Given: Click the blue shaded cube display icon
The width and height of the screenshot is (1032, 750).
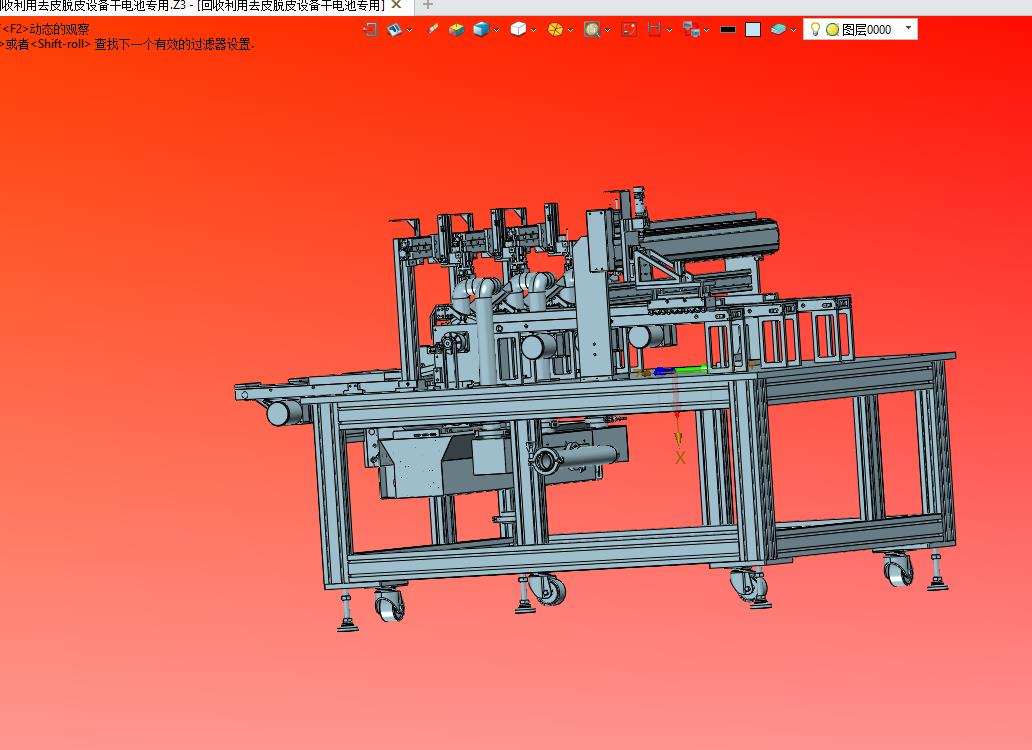Looking at the screenshot, I should click(481, 30).
